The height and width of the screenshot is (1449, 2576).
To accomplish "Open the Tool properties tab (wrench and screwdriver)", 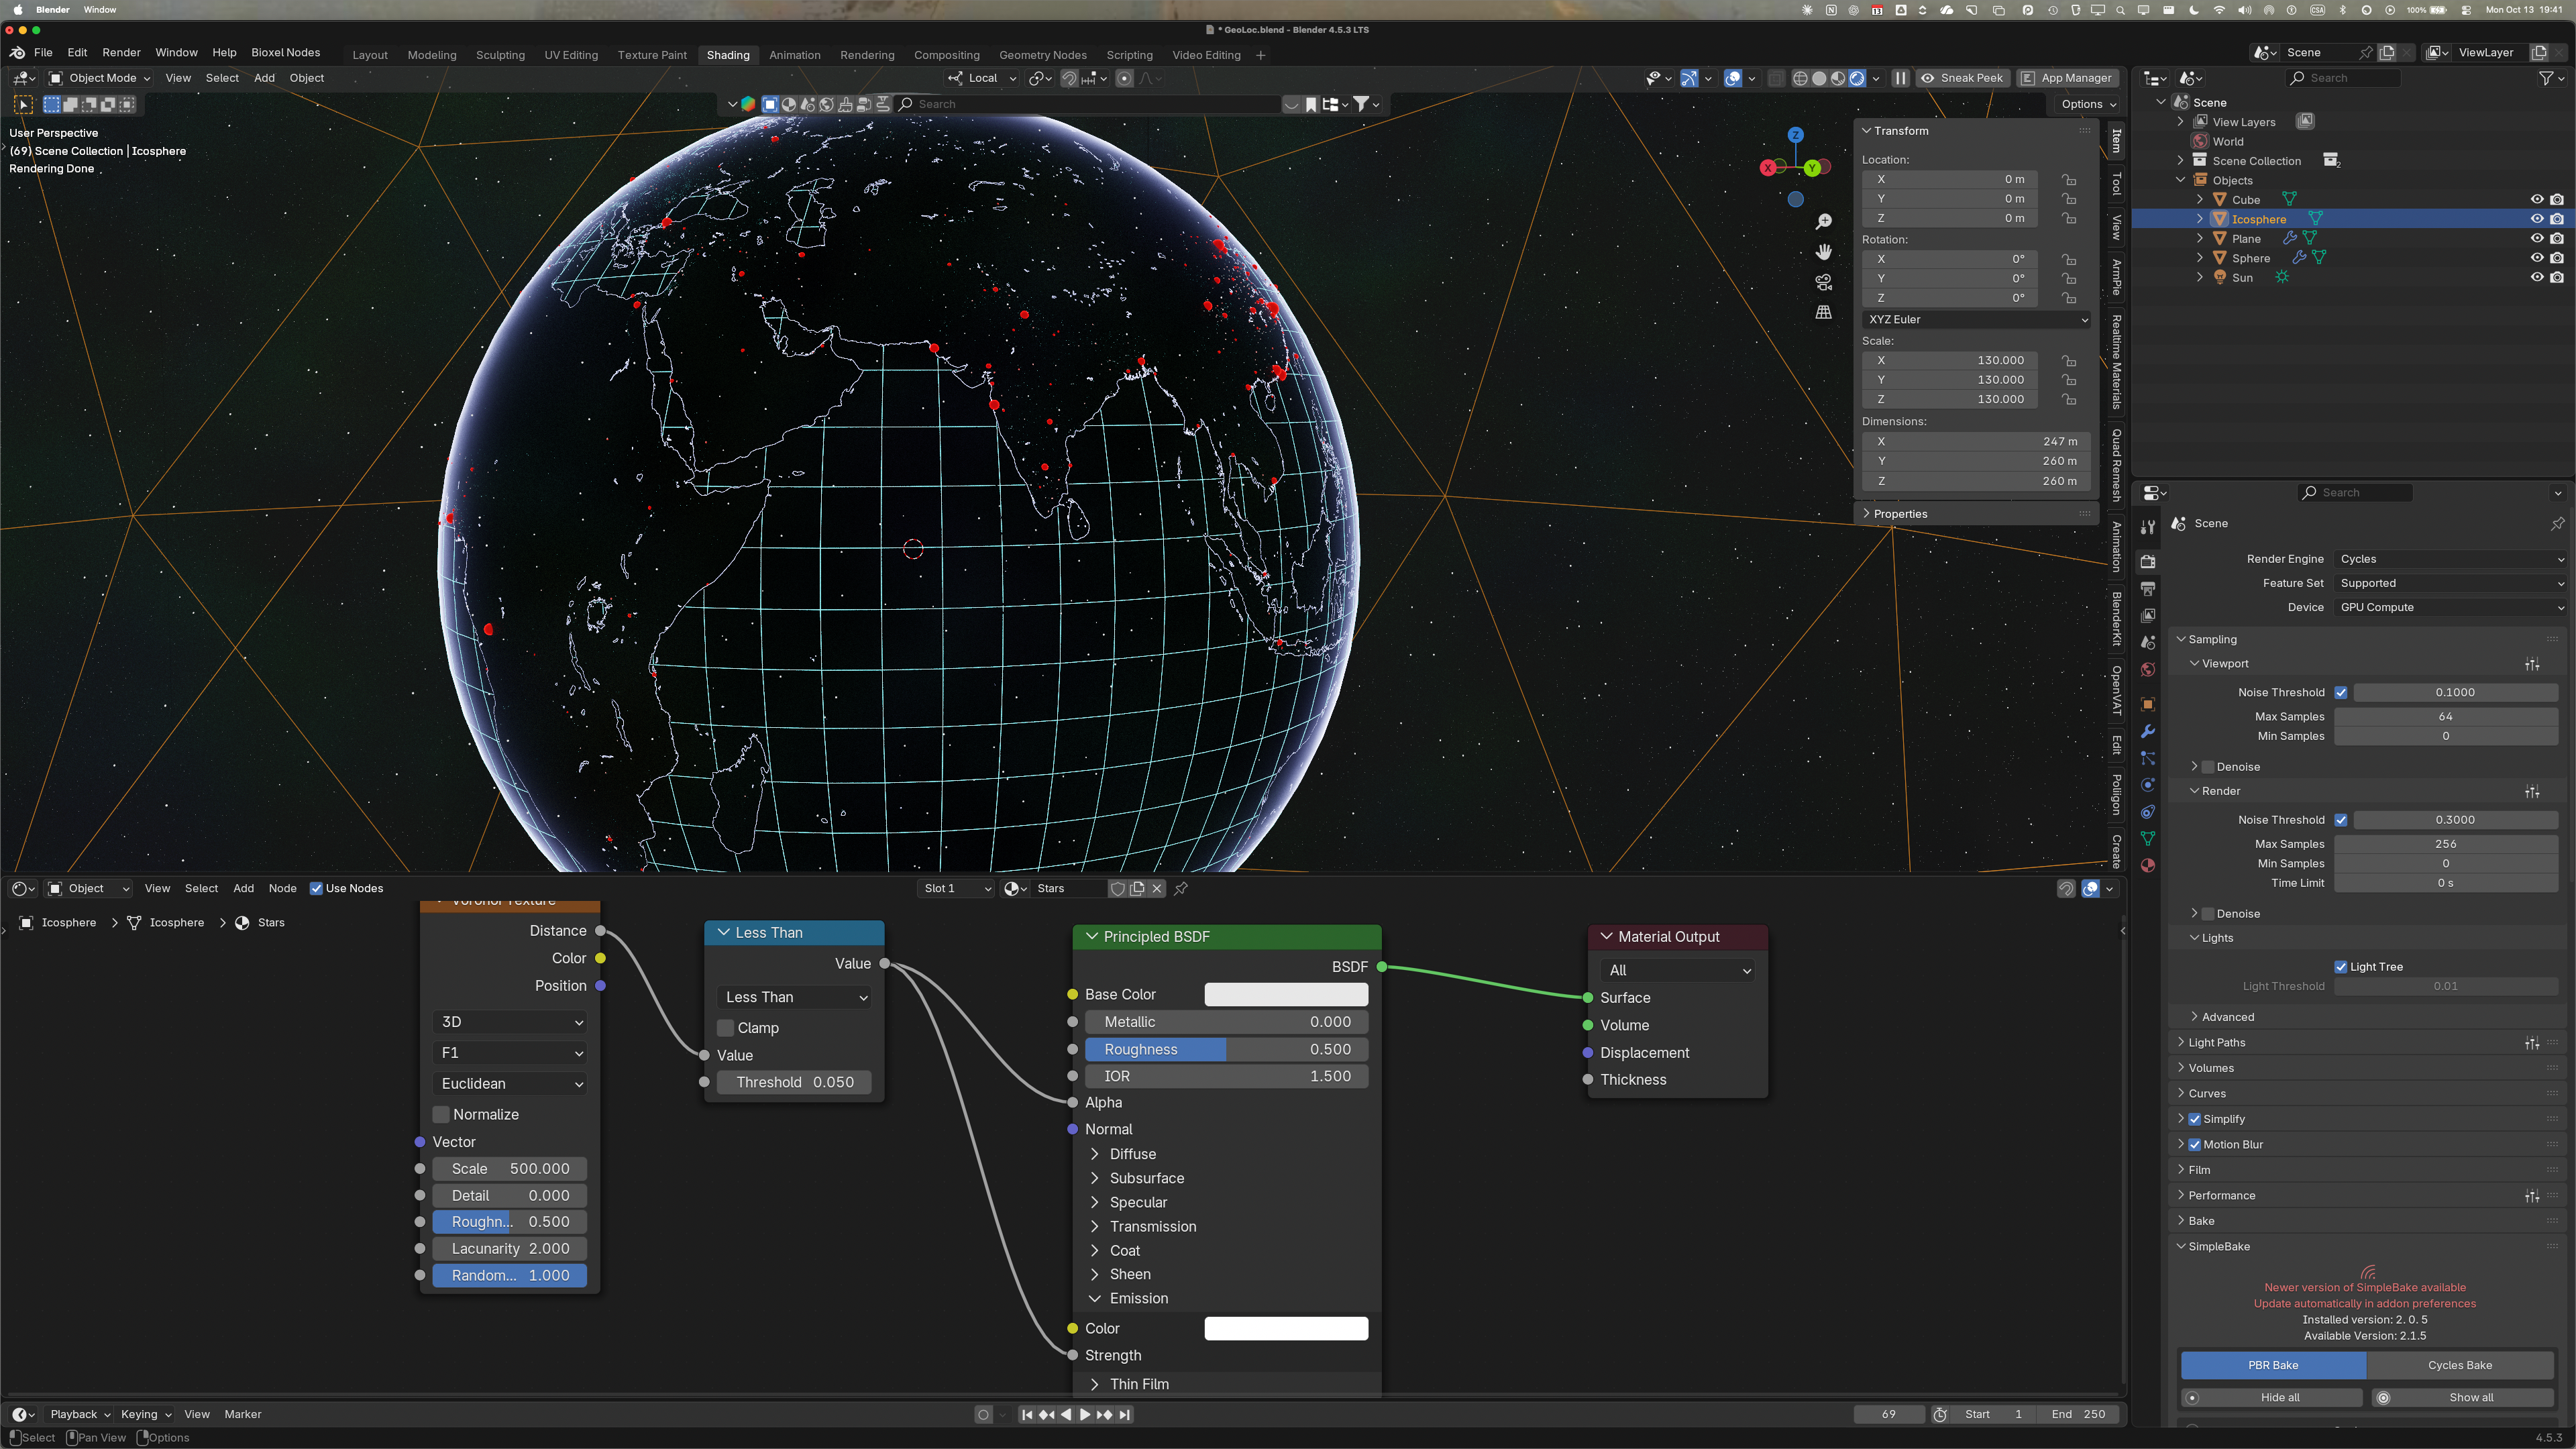I will 2147,527.
